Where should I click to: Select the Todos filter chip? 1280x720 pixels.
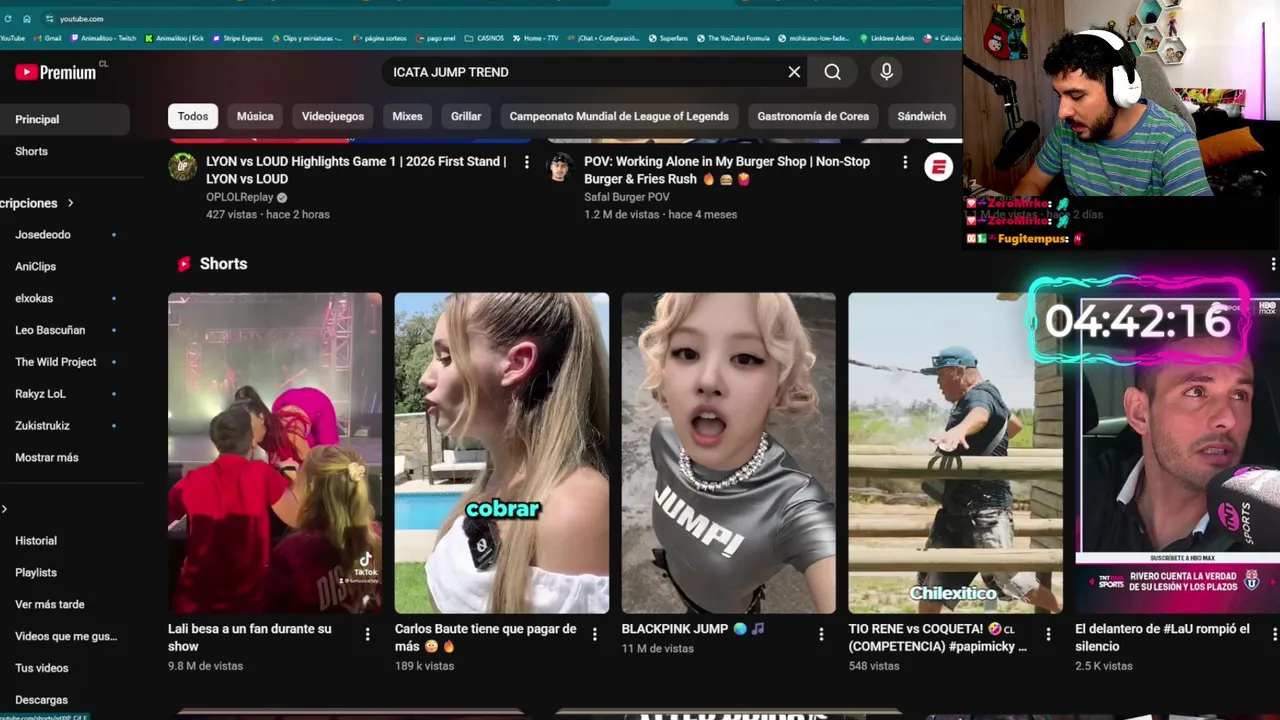193,116
